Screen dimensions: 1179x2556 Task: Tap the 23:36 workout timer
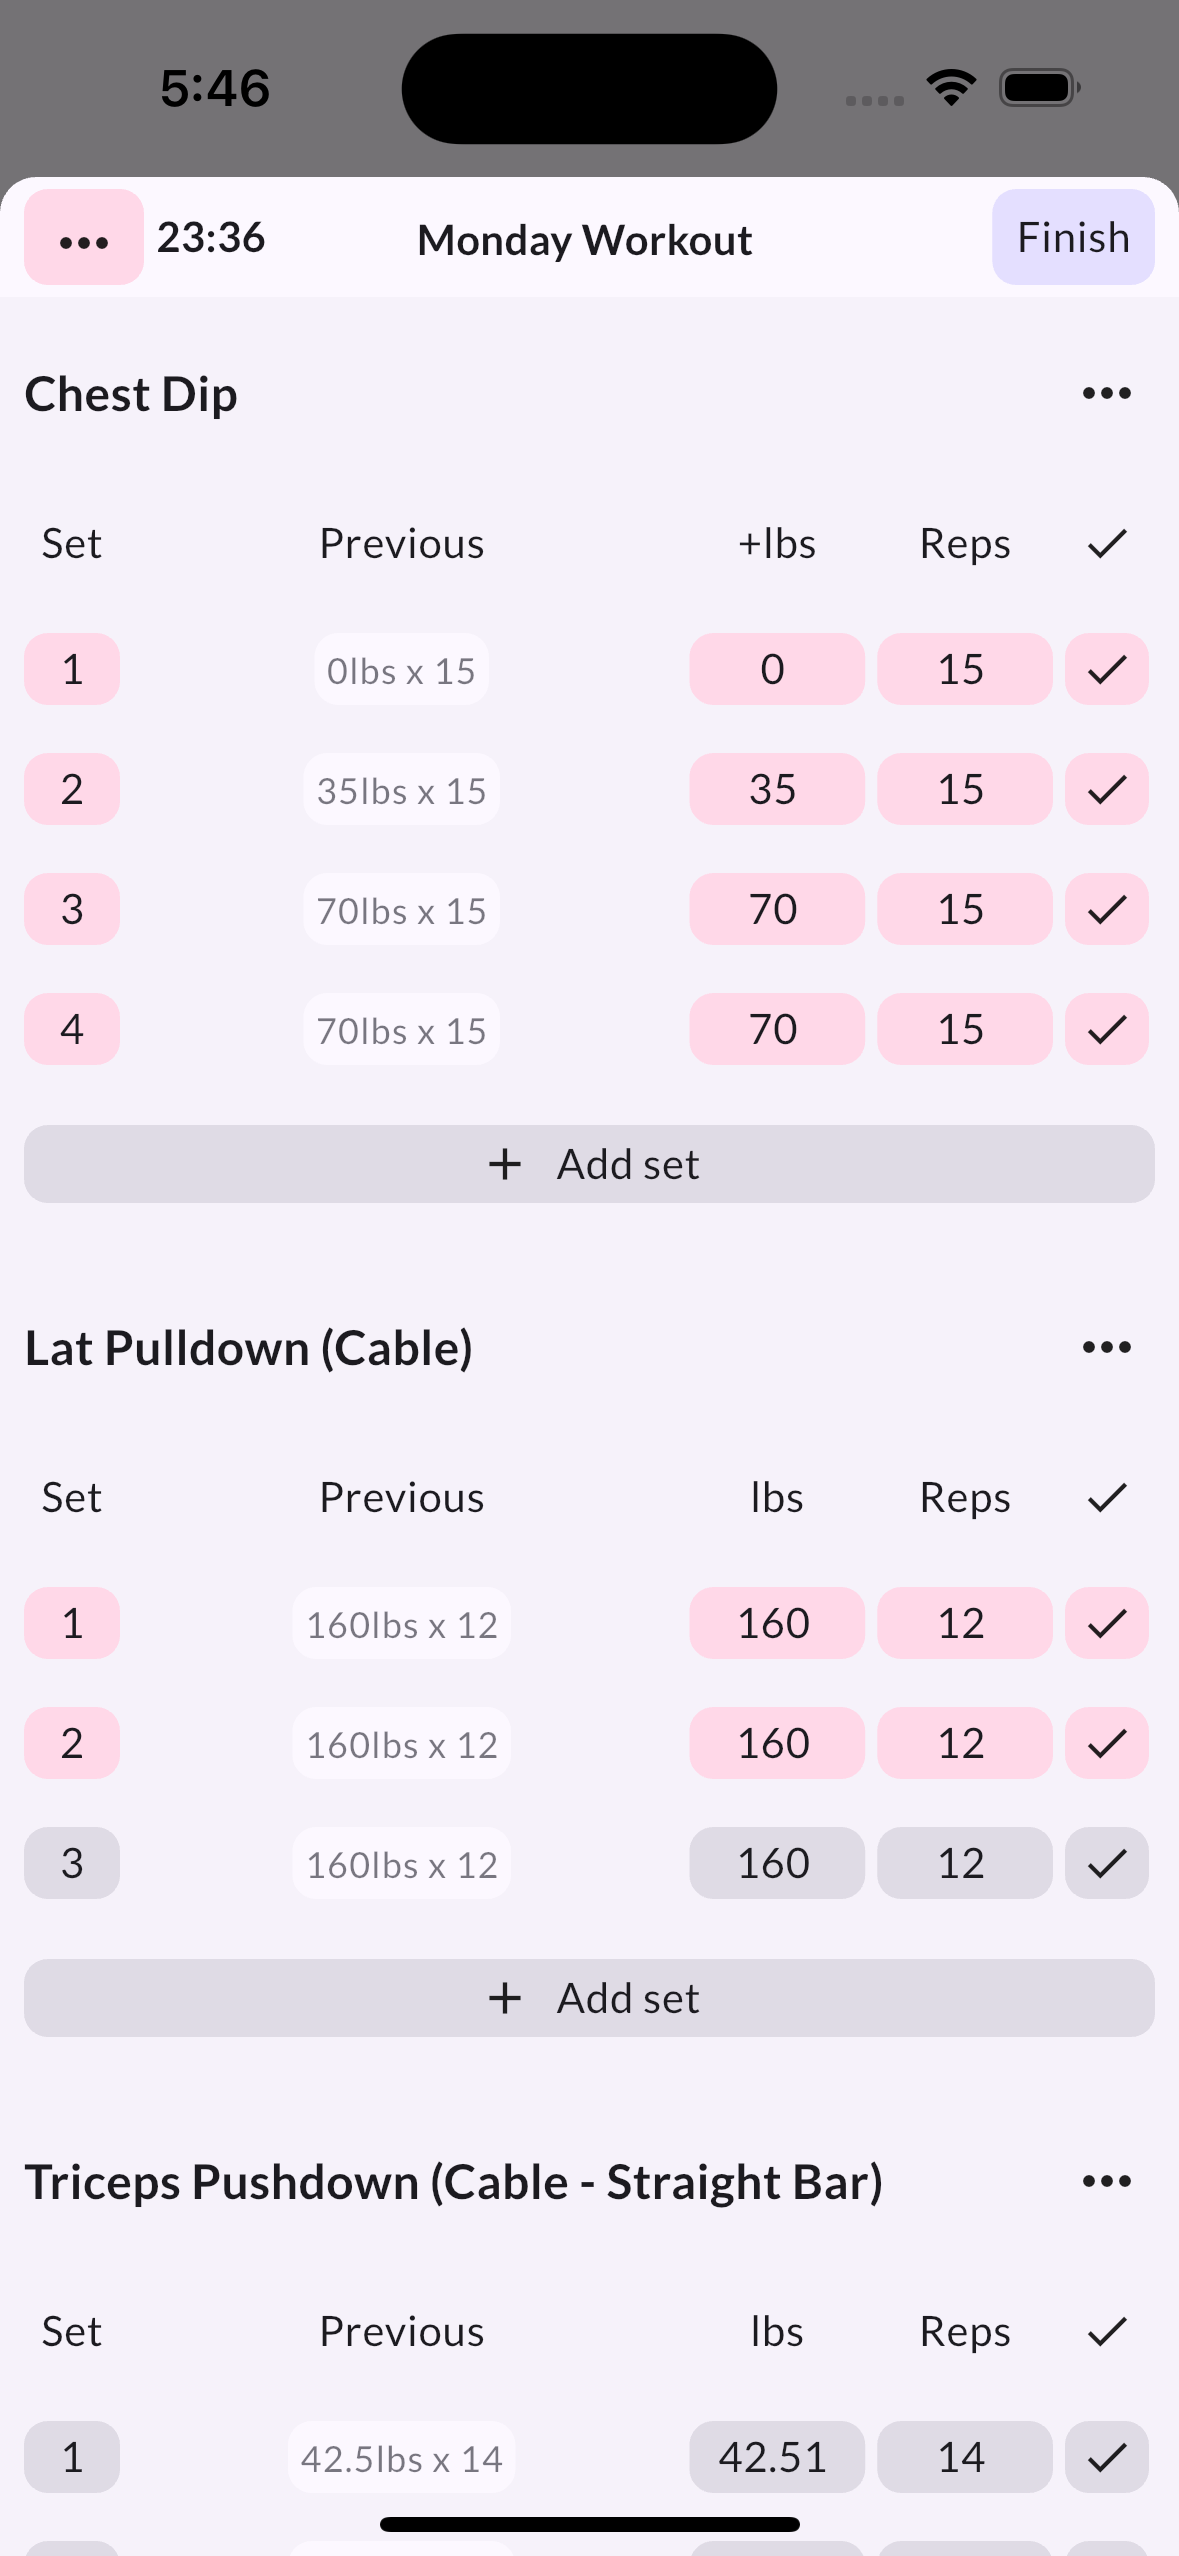coord(211,238)
